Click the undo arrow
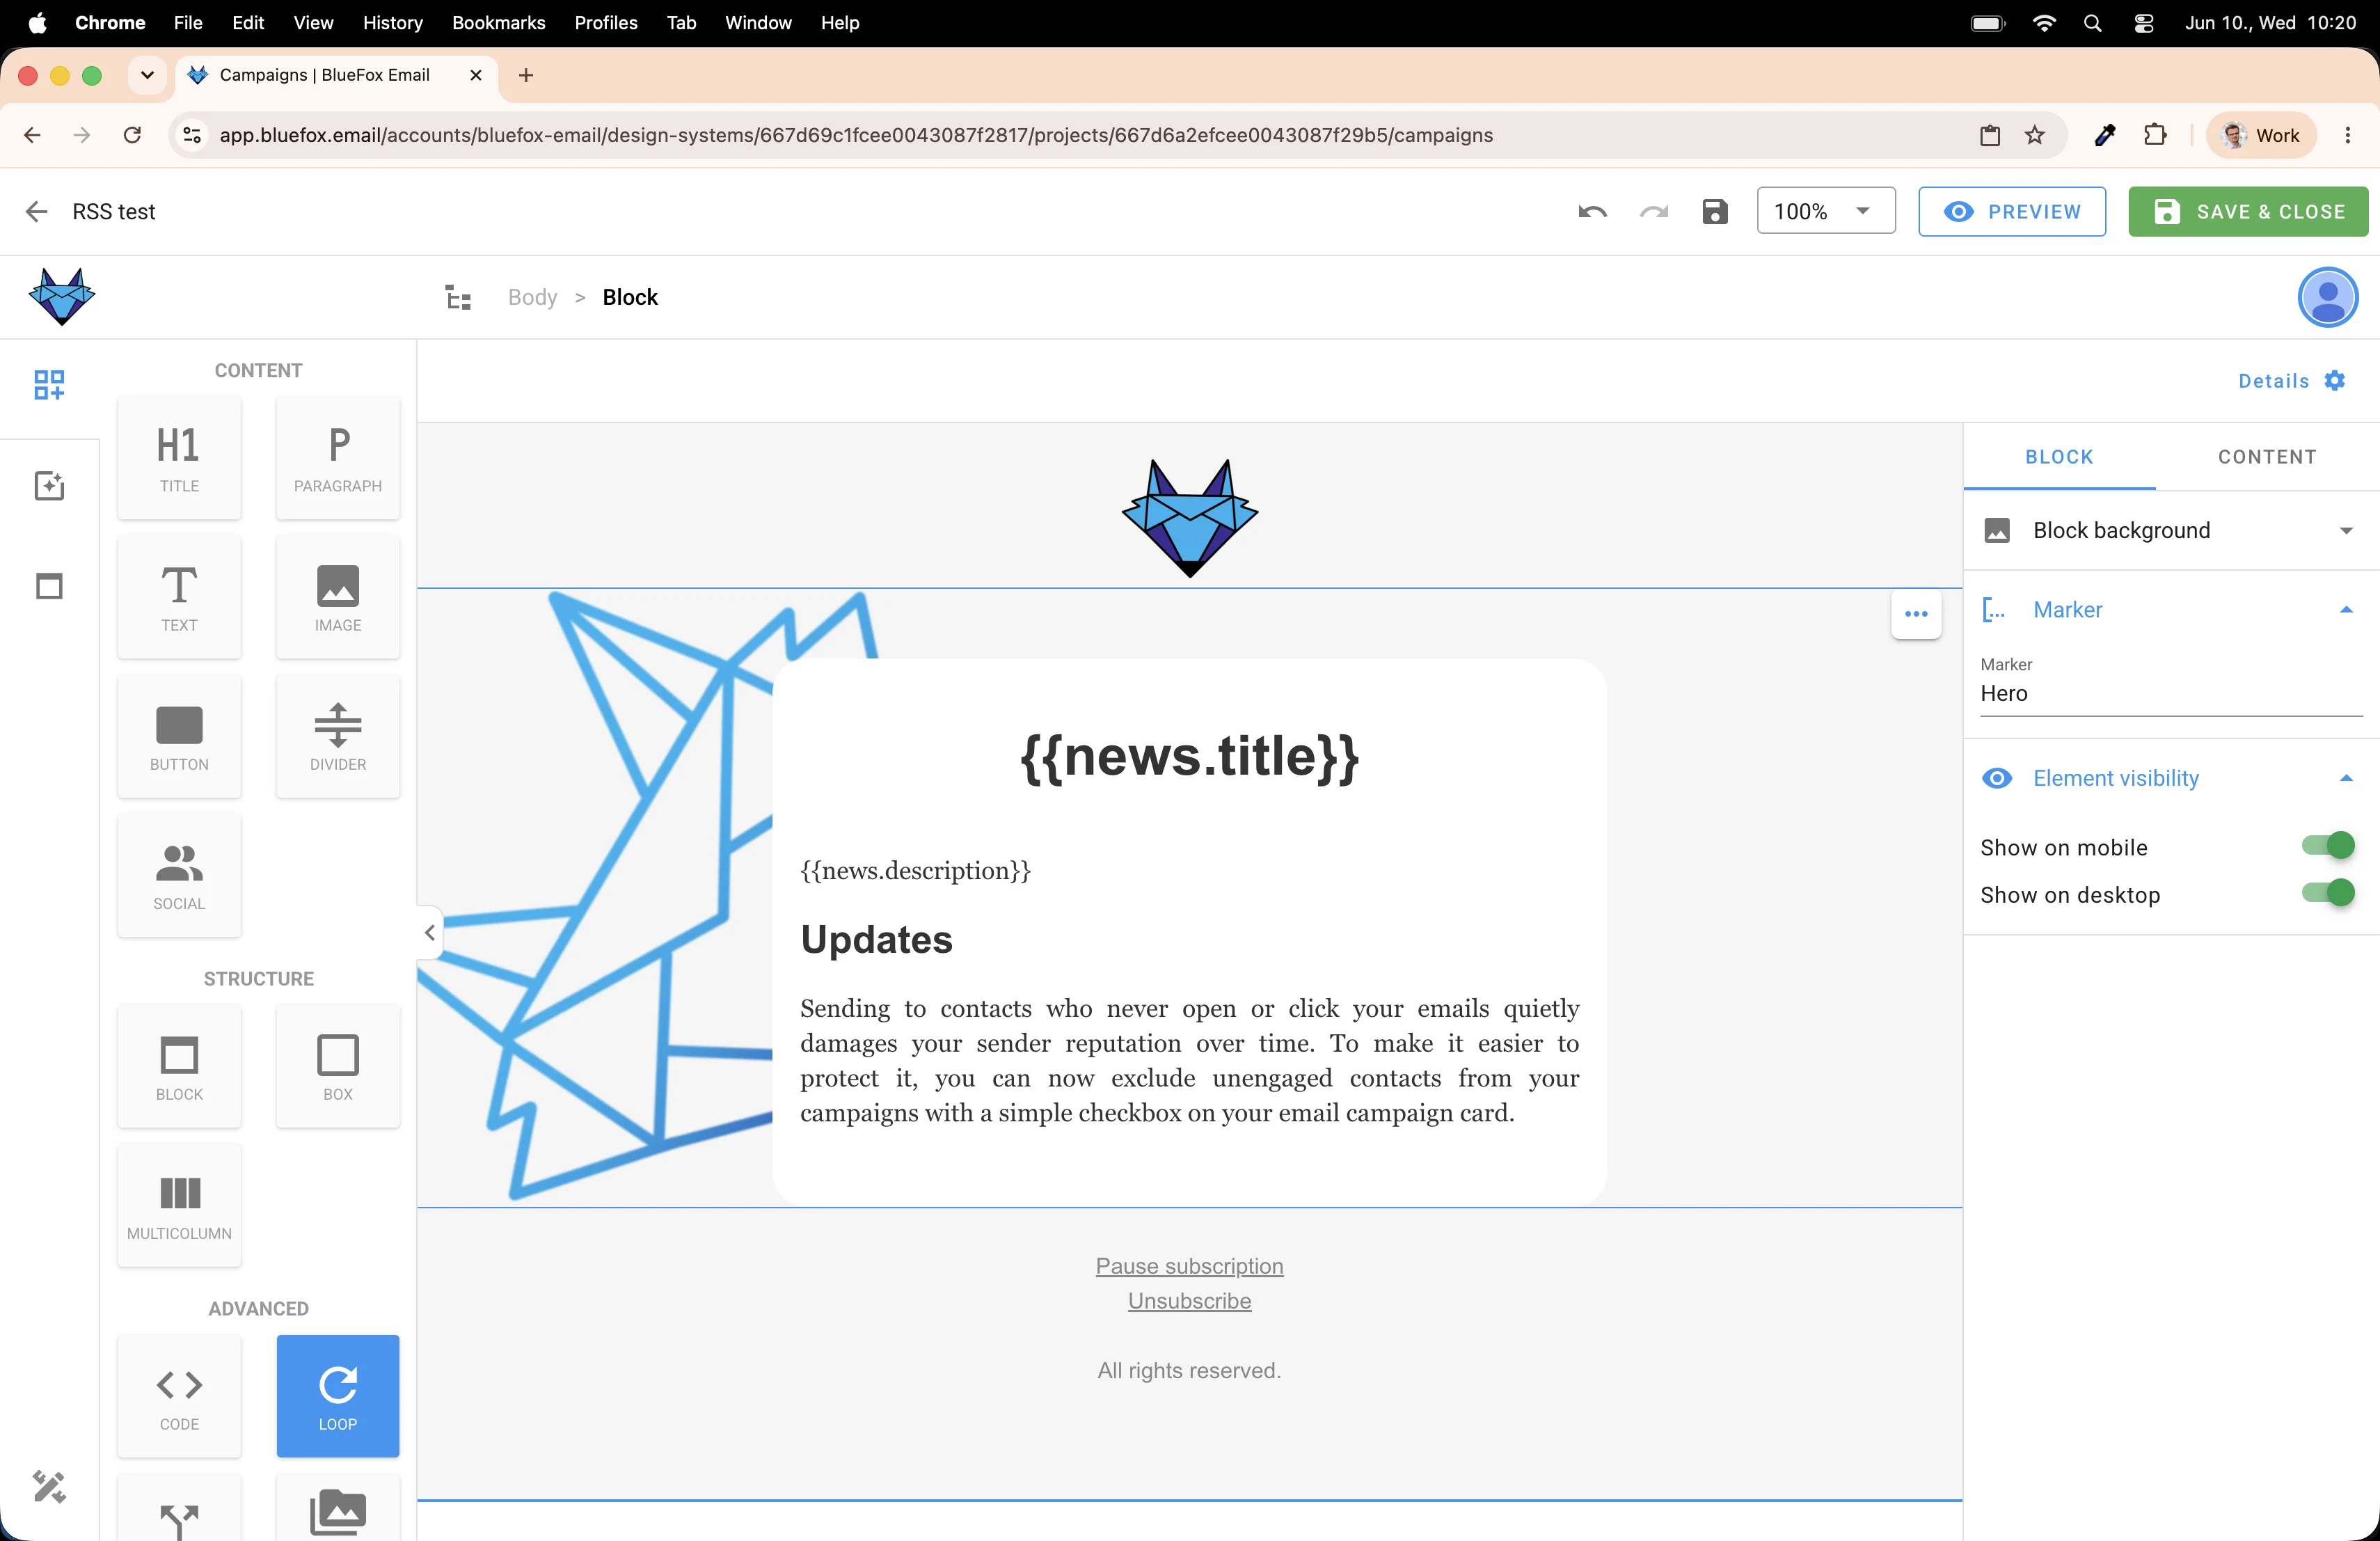 pyautogui.click(x=1592, y=212)
